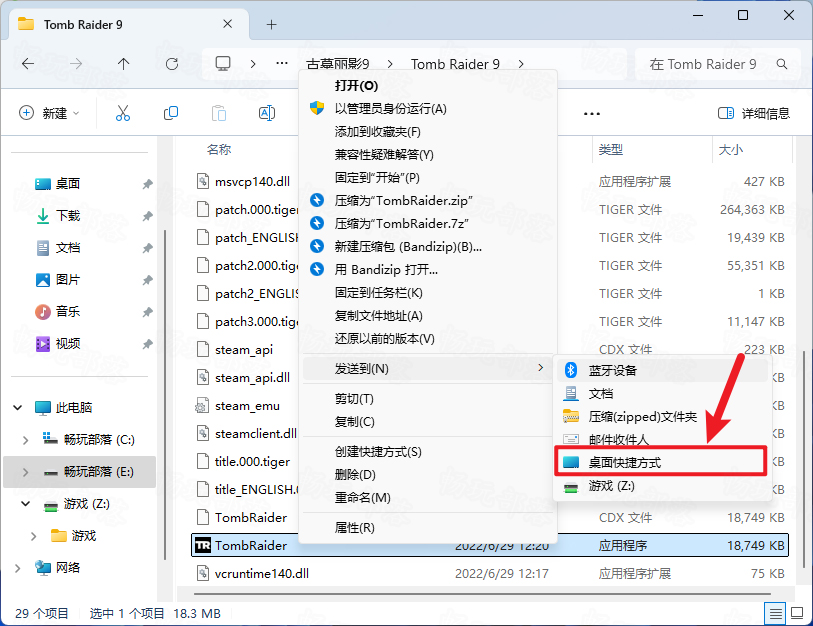Go back with the left arrow button
The height and width of the screenshot is (626, 813).
[x=28, y=64]
